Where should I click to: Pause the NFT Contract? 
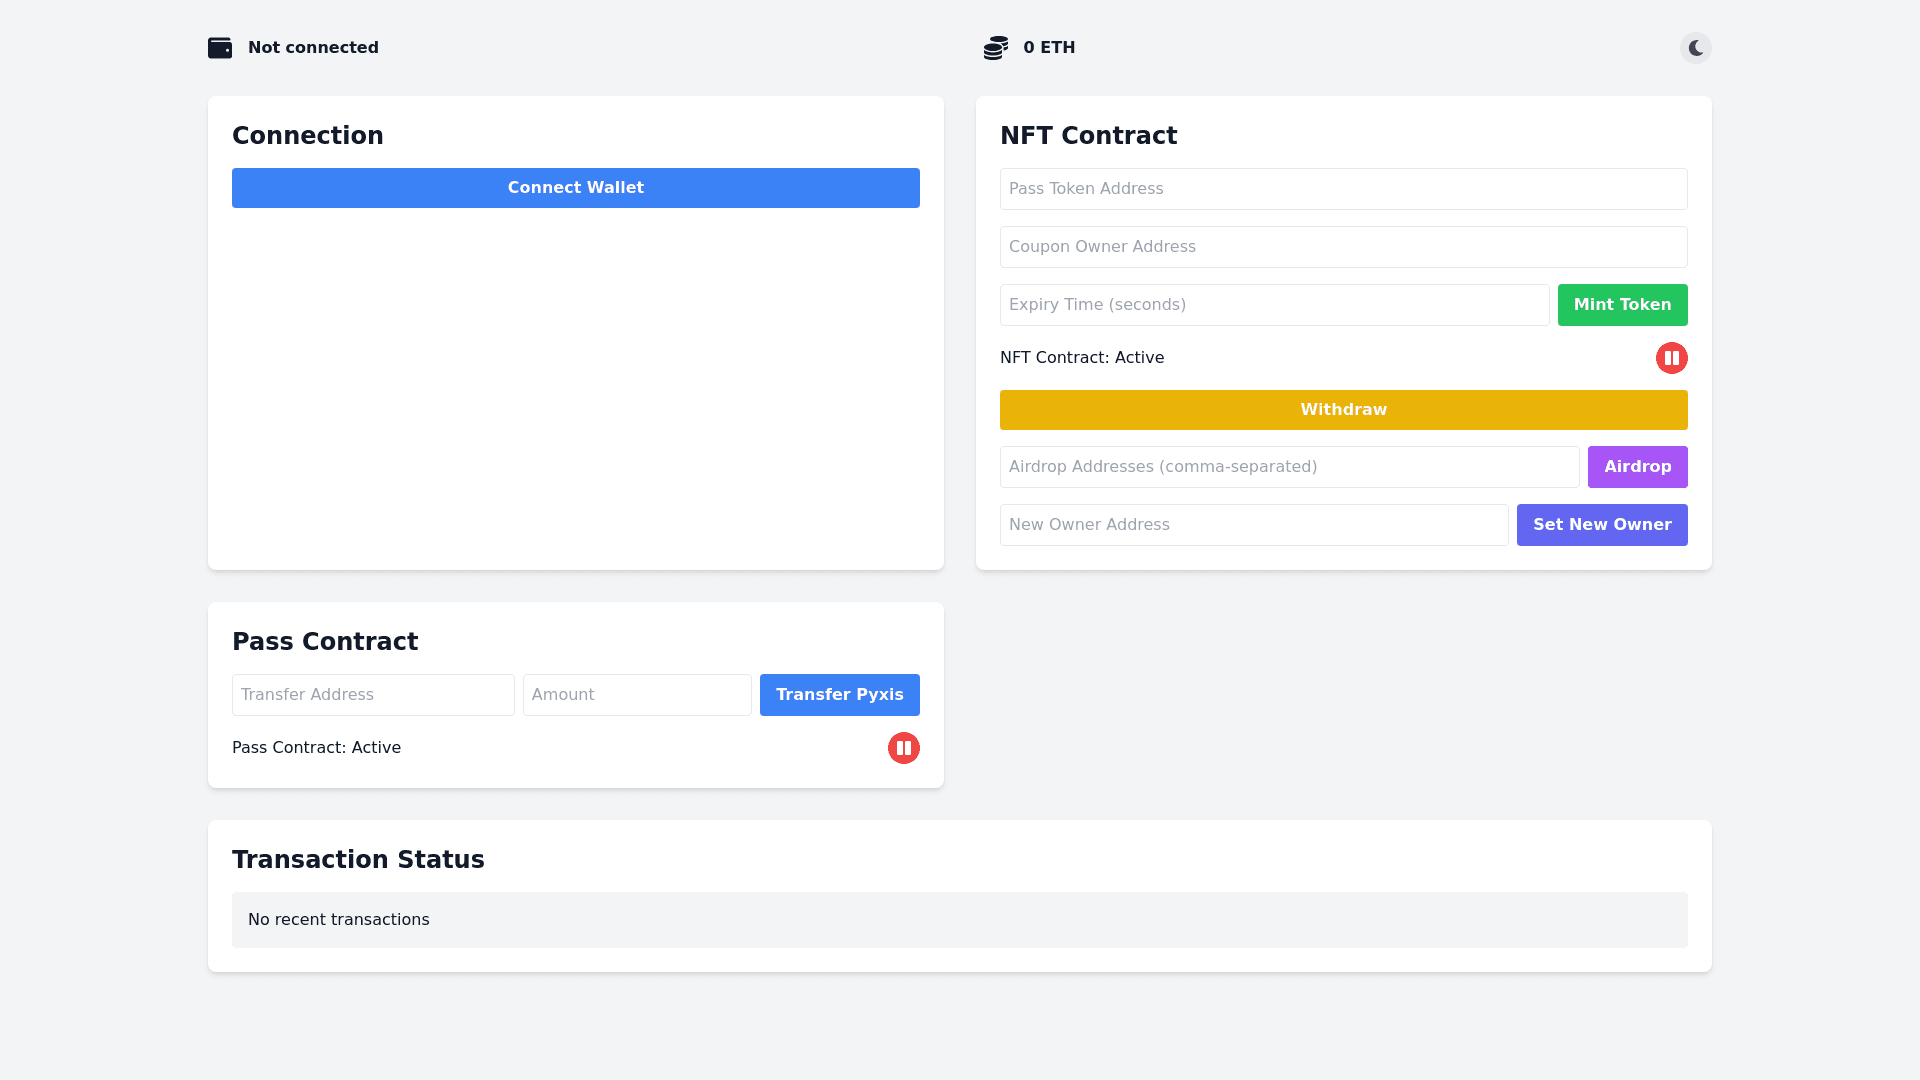[x=1671, y=358]
